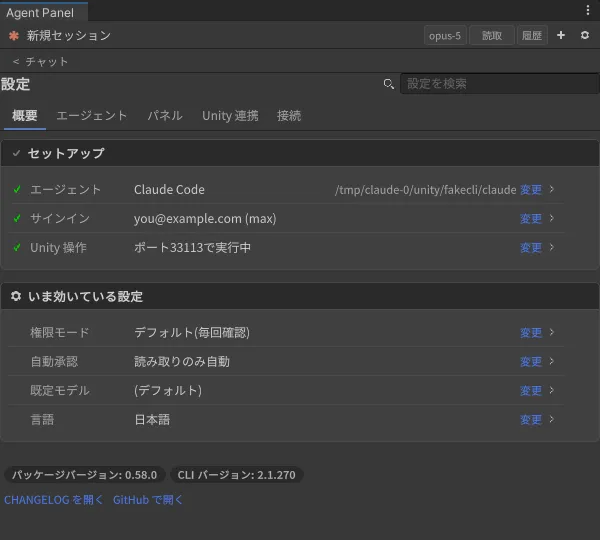
Task: Click the you@example.com (max) account text
Action: click(x=205, y=219)
